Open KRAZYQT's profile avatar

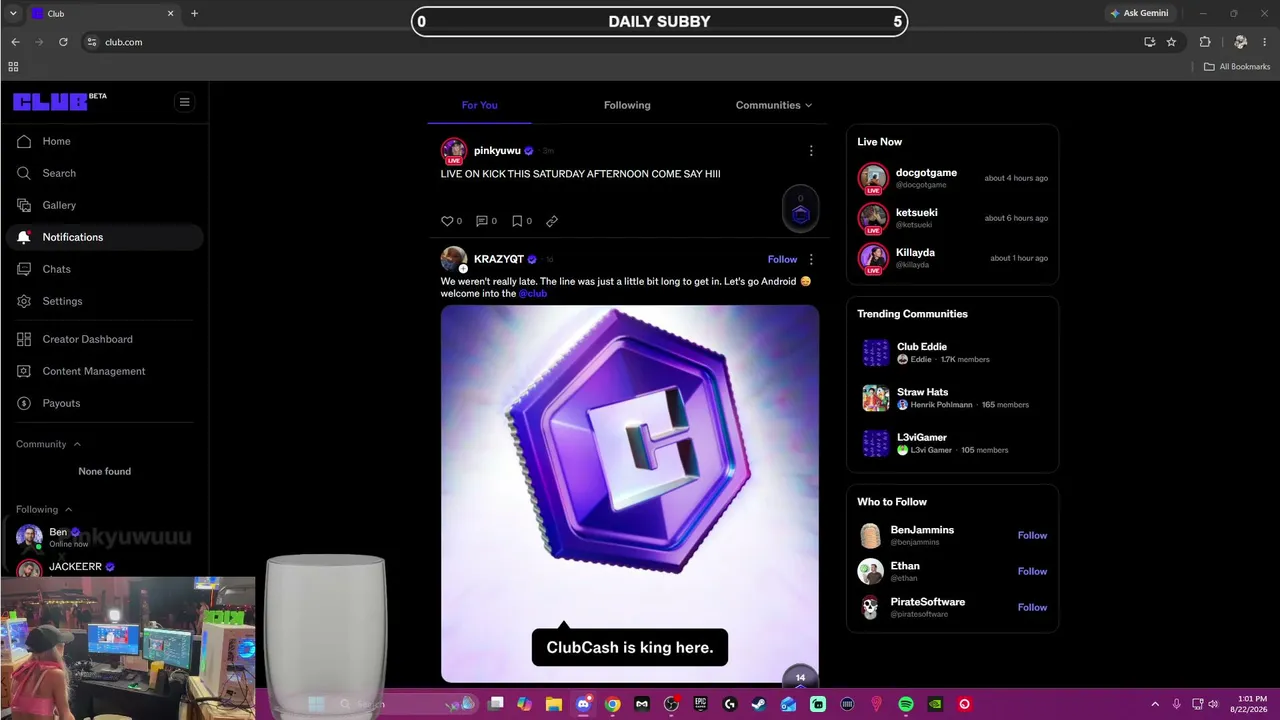454,259
